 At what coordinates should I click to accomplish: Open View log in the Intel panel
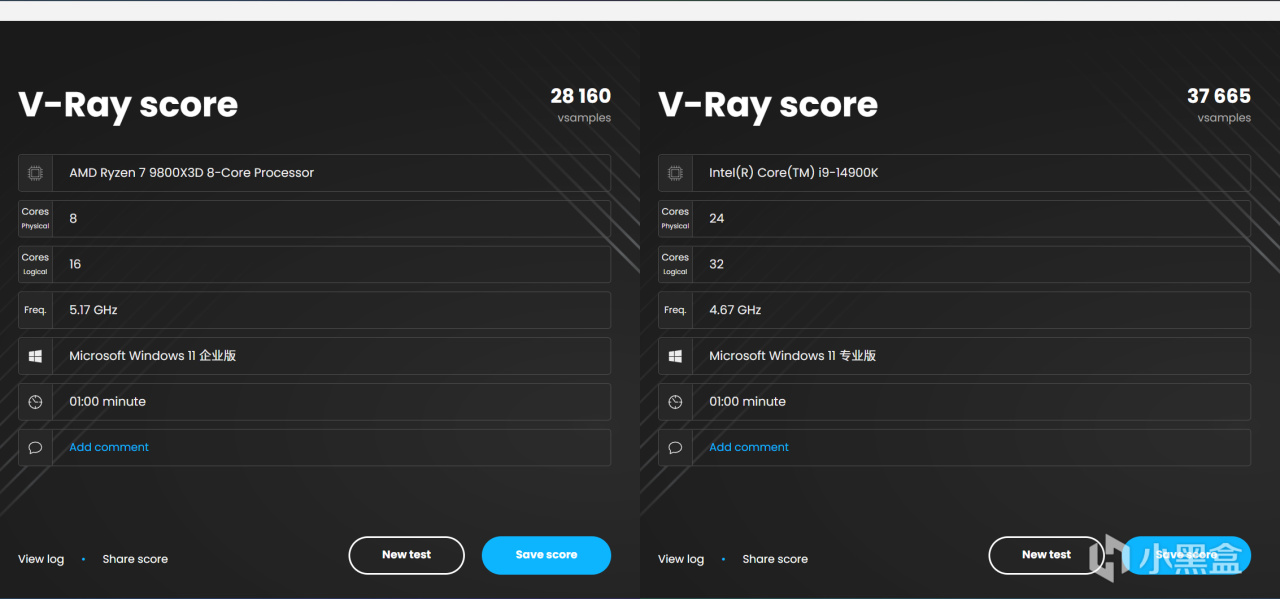click(681, 559)
